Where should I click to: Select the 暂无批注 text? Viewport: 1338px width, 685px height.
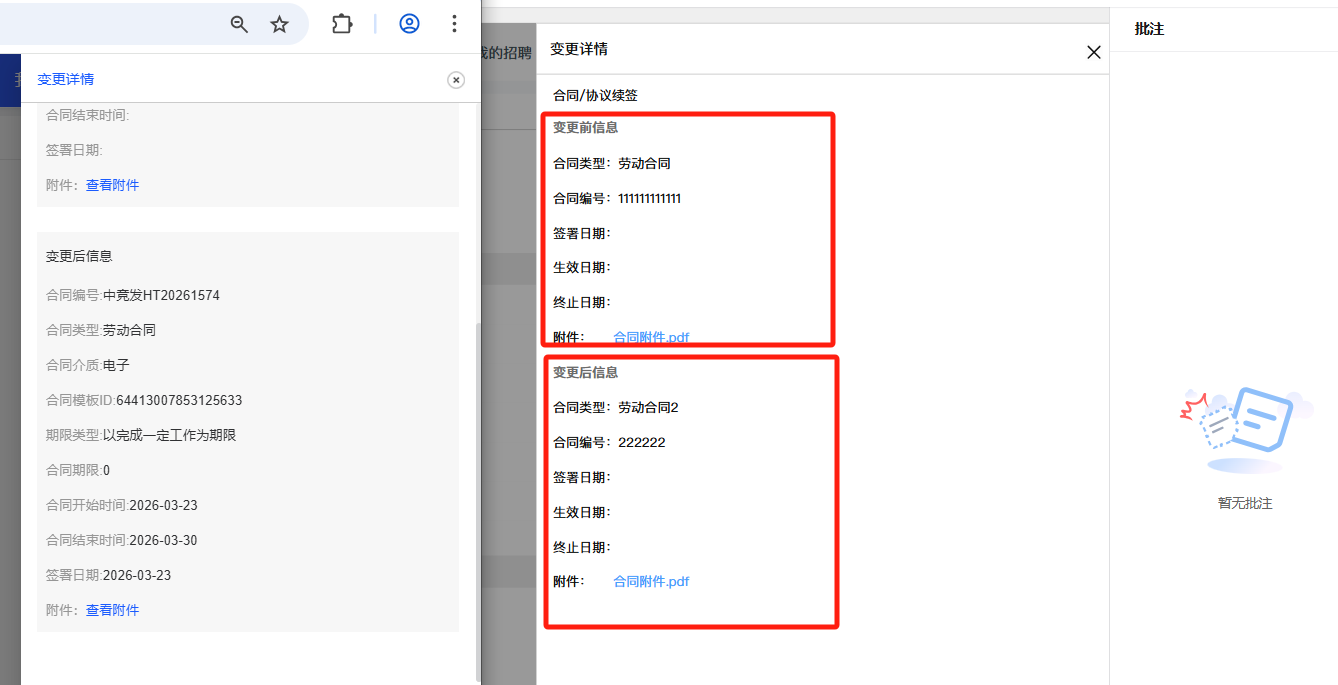(1245, 503)
